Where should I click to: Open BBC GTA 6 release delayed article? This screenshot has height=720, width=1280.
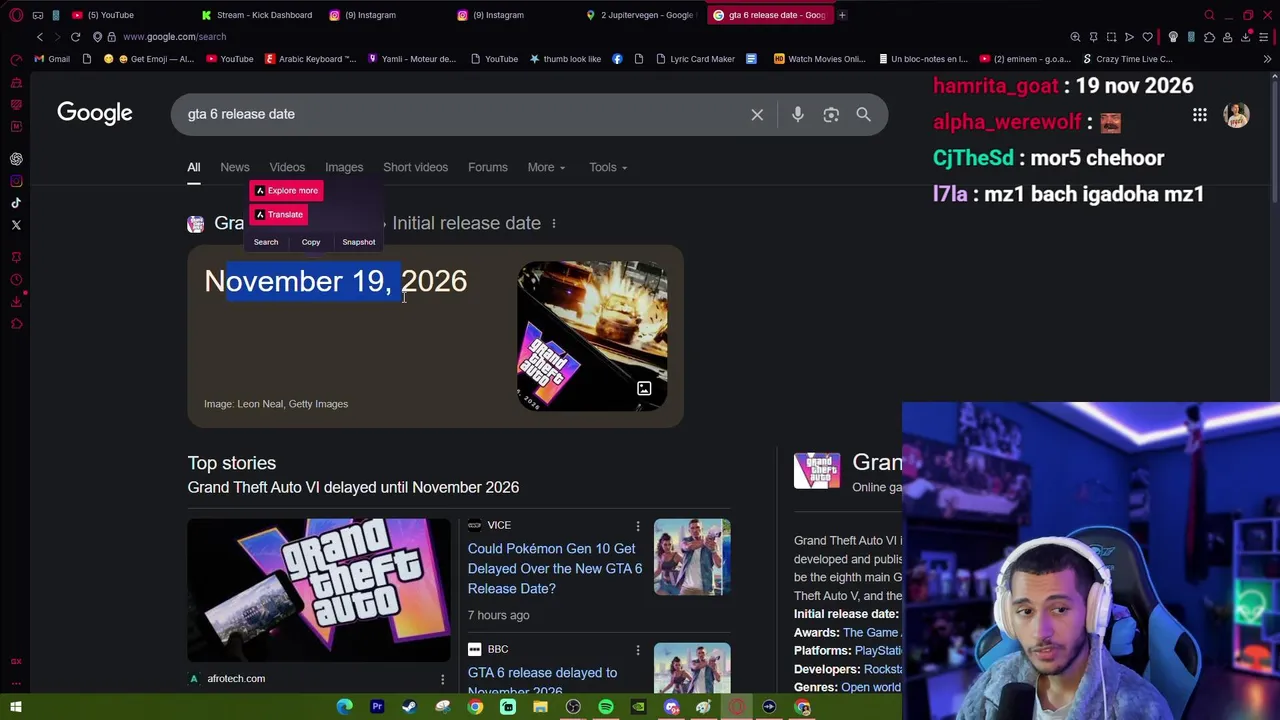[x=542, y=680]
